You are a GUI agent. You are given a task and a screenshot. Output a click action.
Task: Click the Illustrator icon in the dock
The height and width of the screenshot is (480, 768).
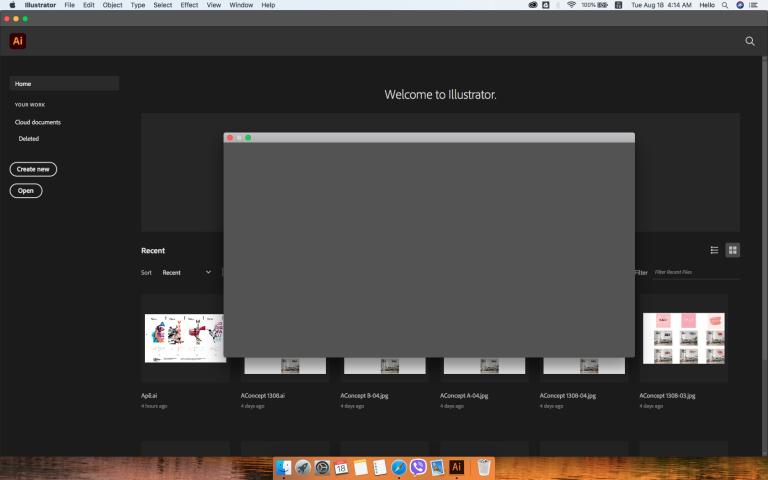pyautogui.click(x=456, y=467)
